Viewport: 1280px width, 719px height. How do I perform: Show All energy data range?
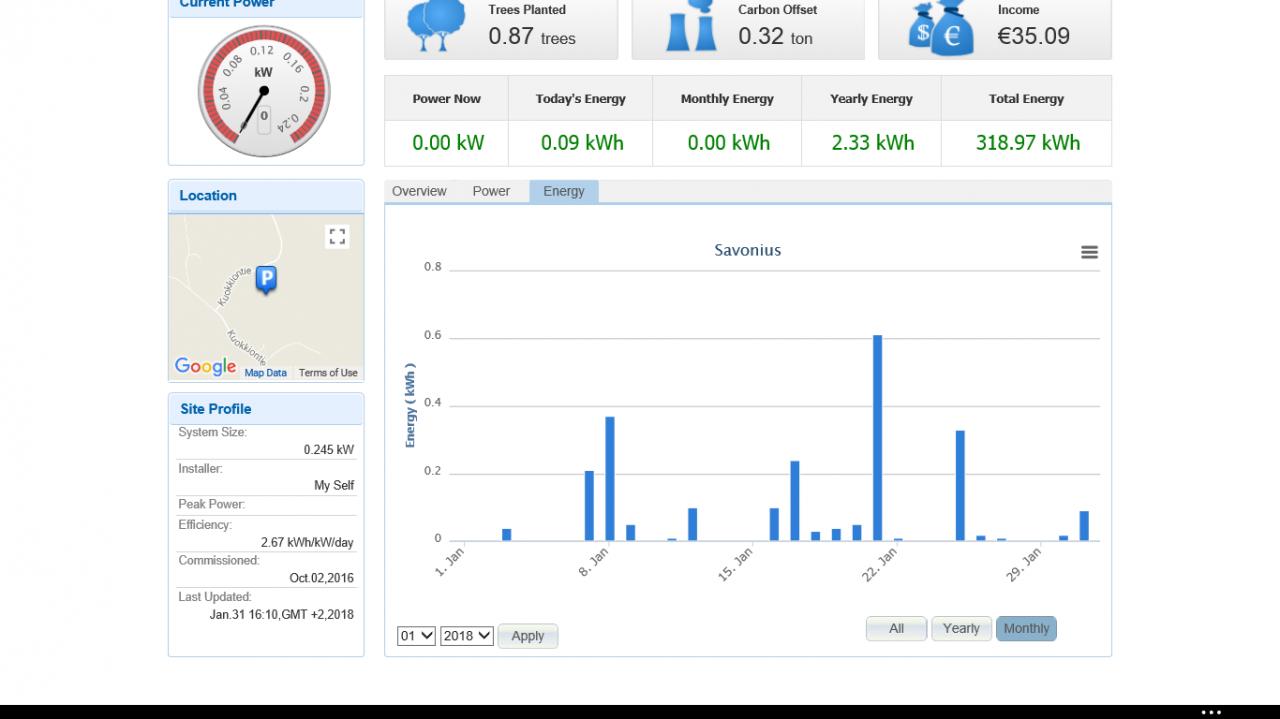(896, 628)
